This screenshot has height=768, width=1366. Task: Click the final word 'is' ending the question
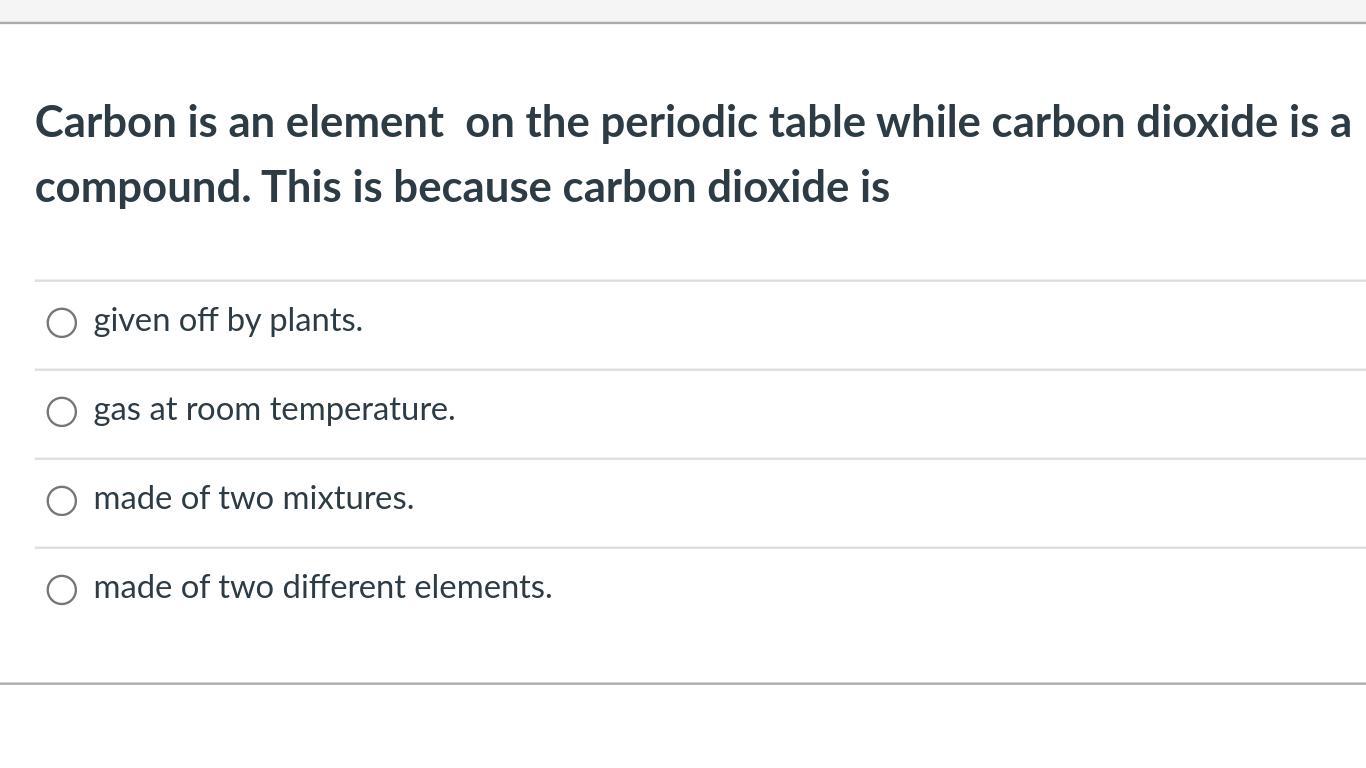[874, 187]
